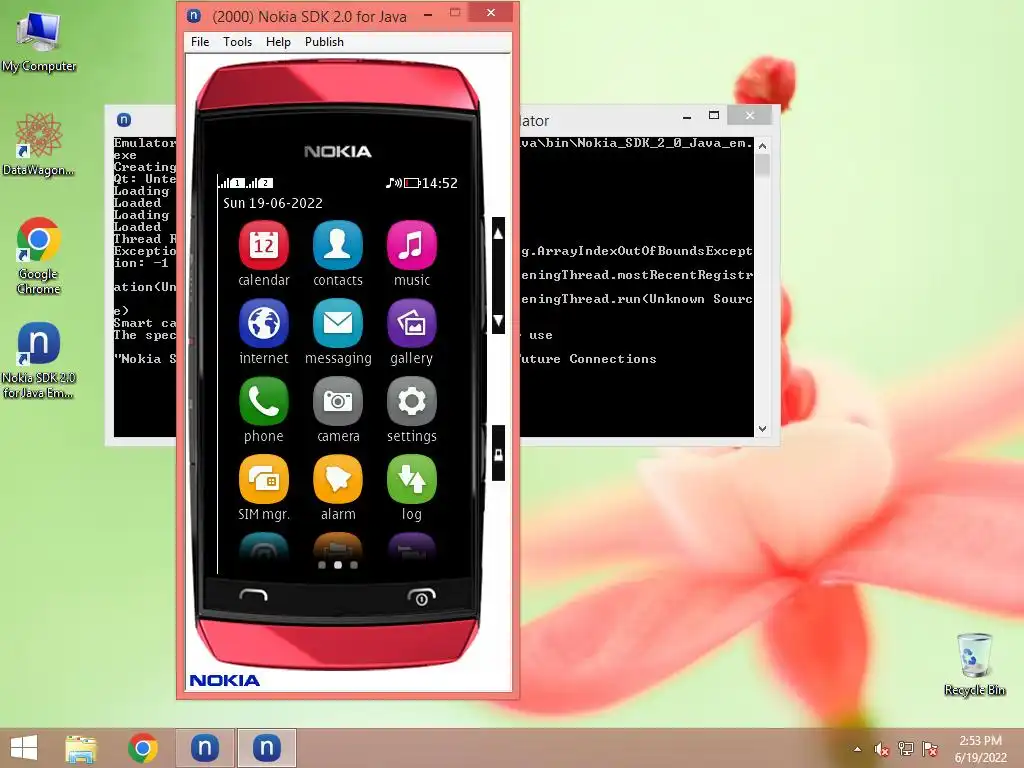This screenshot has height=768, width=1024.
Task: Open the messaging app icon
Action: pos(338,323)
